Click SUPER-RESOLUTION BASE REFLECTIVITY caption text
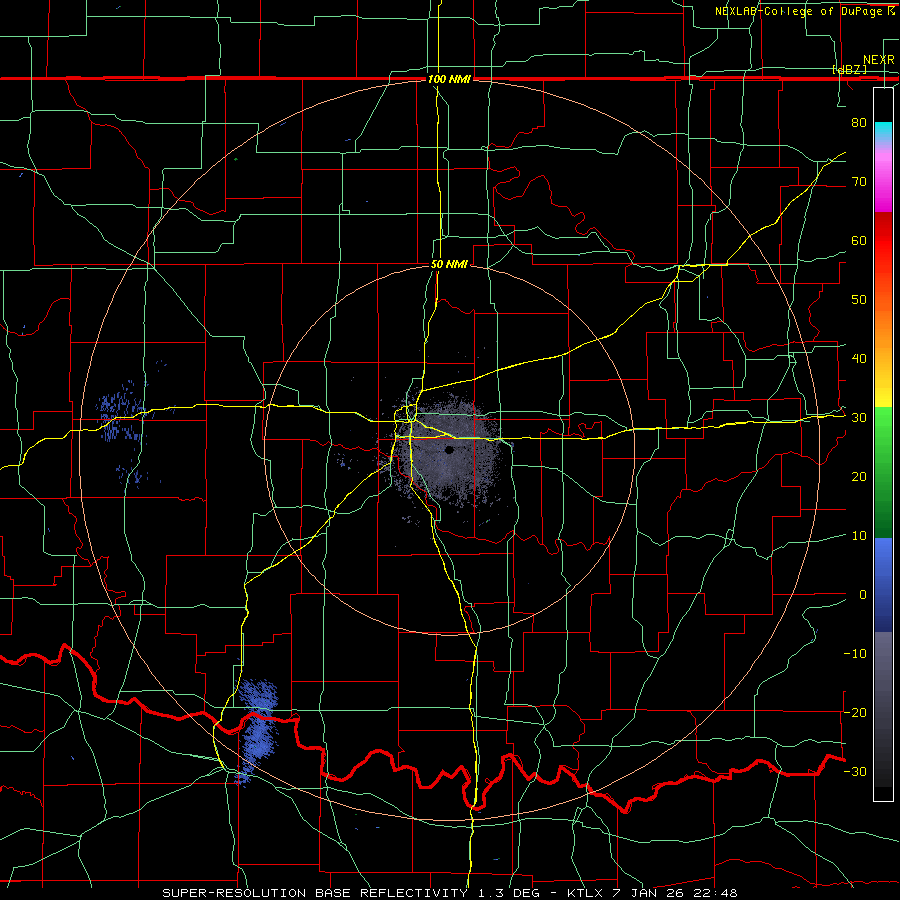 [315, 893]
